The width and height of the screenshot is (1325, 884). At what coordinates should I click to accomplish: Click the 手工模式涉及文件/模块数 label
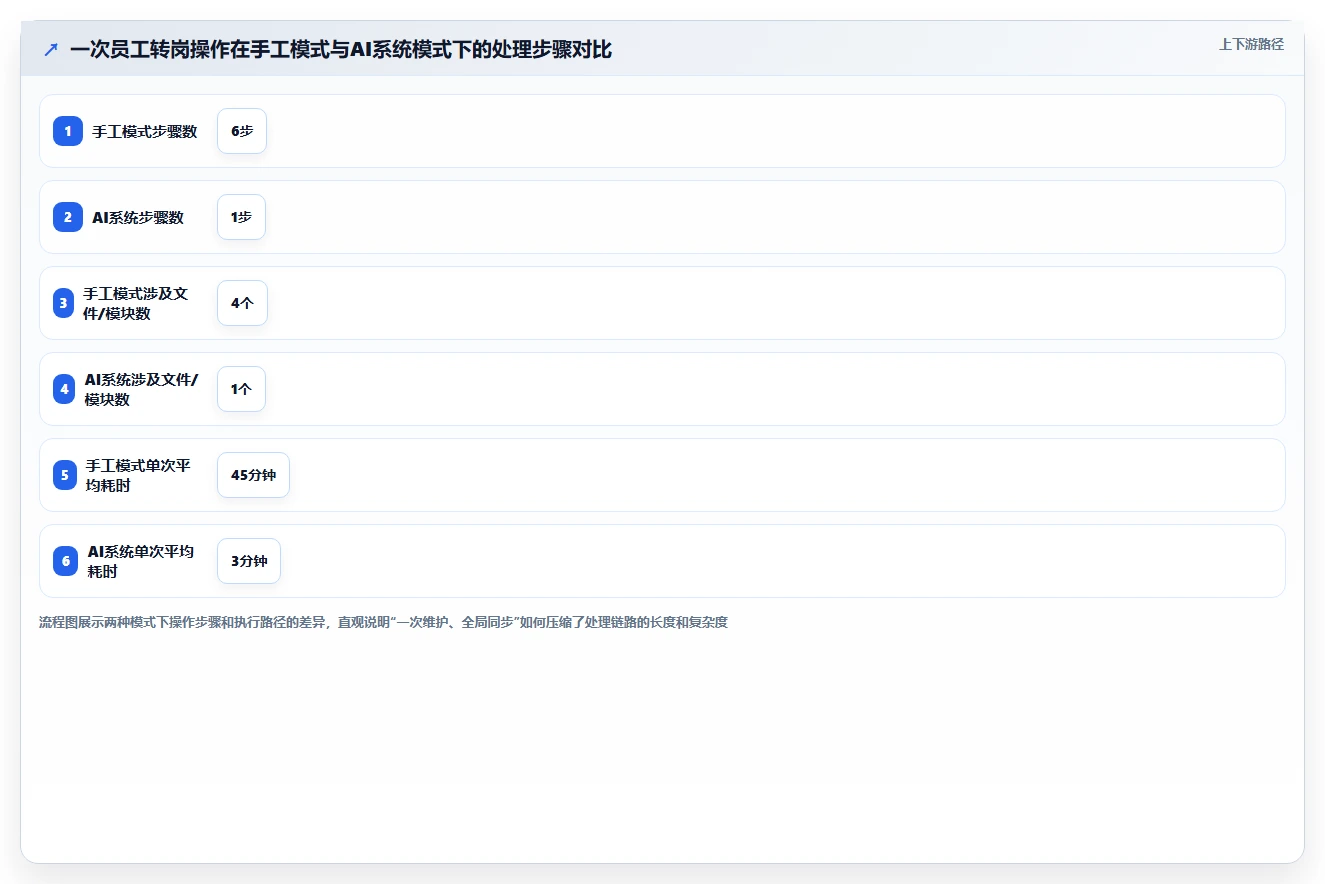136,303
